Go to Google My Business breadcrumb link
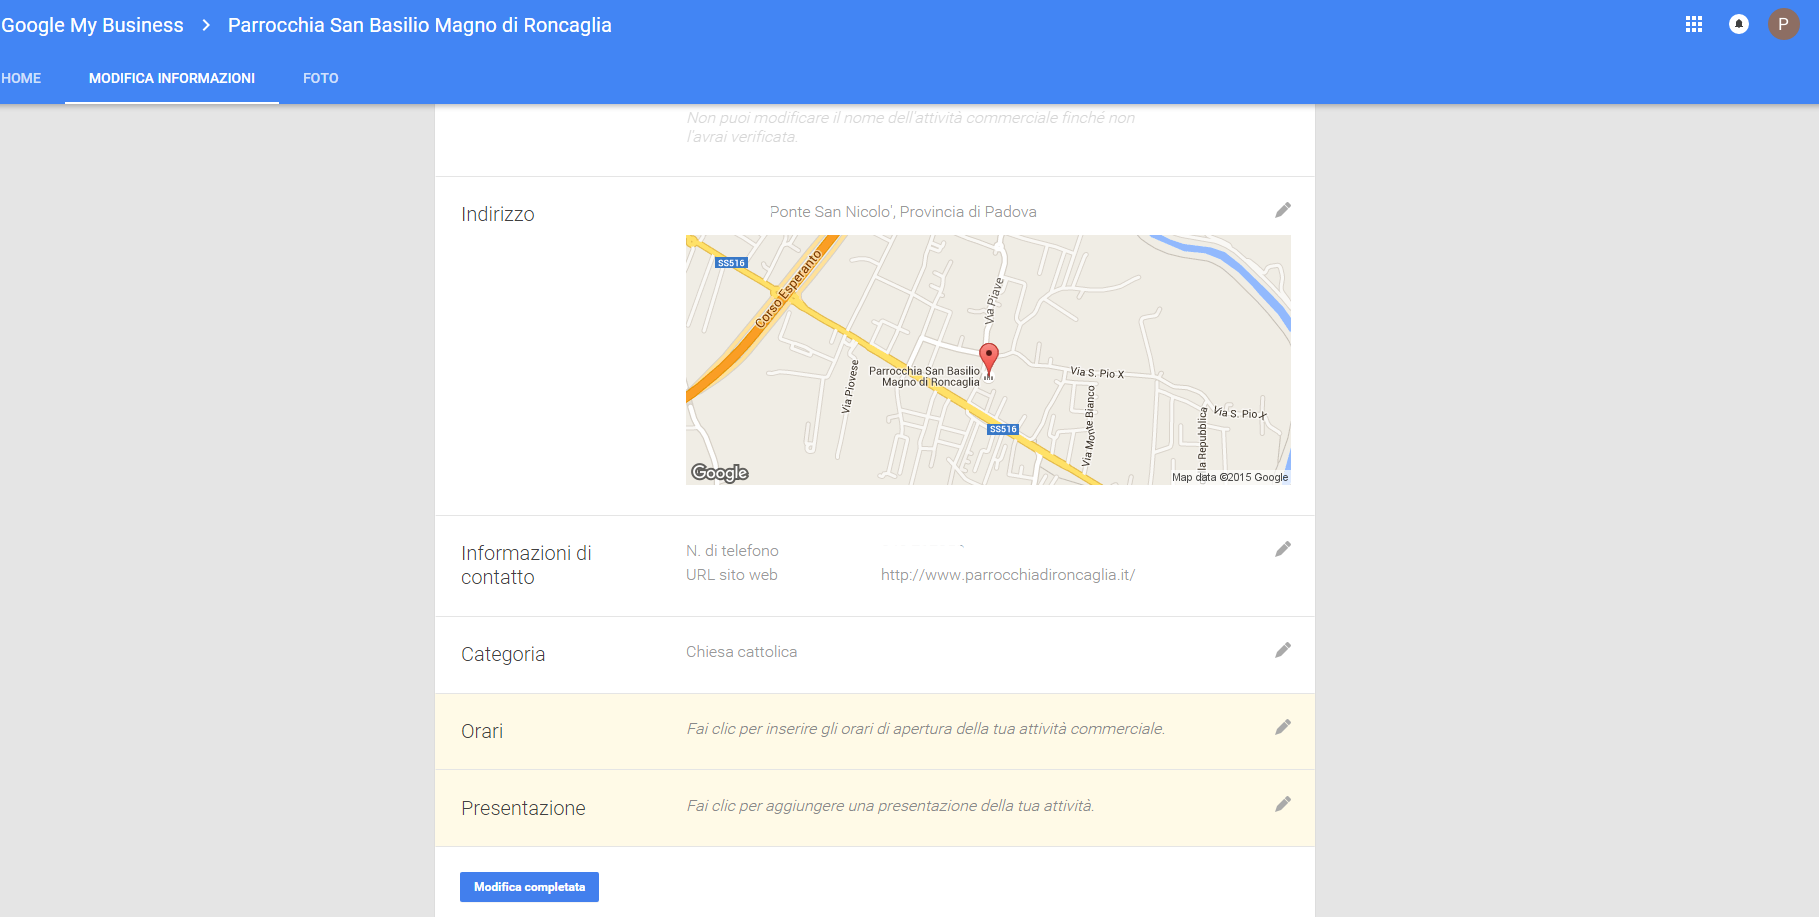Viewport: 1819px width, 917px height. [x=92, y=25]
